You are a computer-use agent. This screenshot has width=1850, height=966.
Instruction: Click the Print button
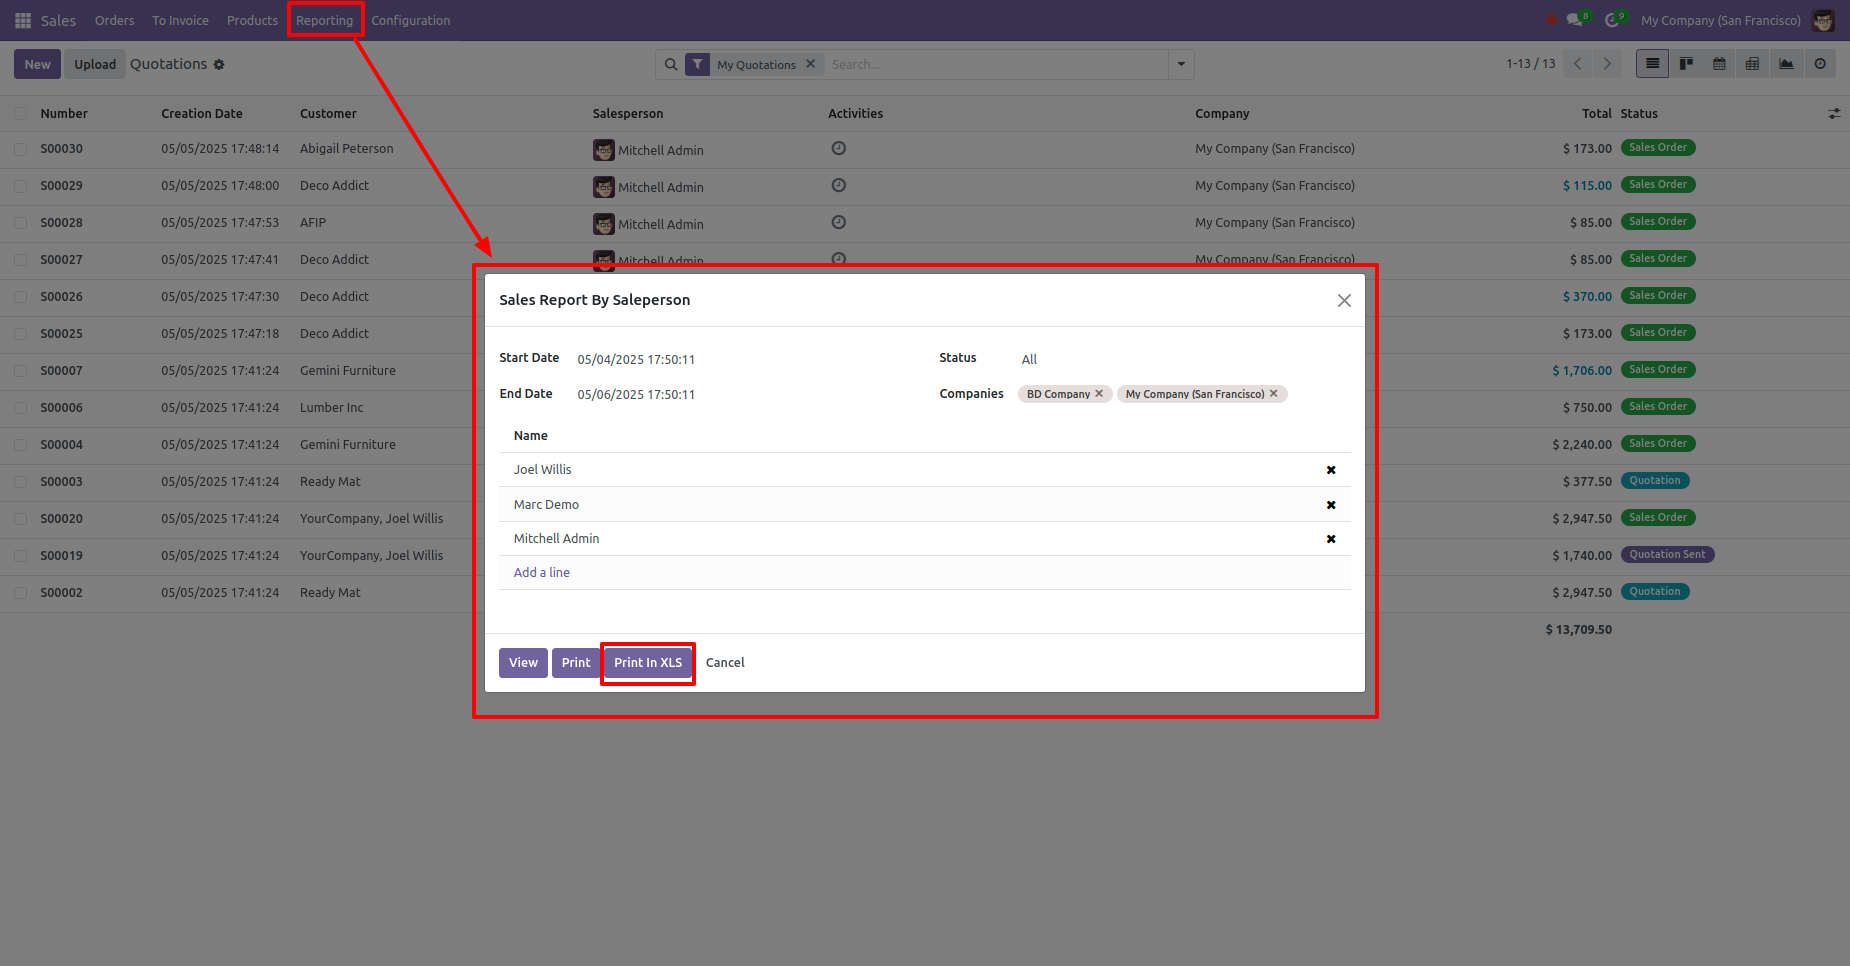coord(576,663)
